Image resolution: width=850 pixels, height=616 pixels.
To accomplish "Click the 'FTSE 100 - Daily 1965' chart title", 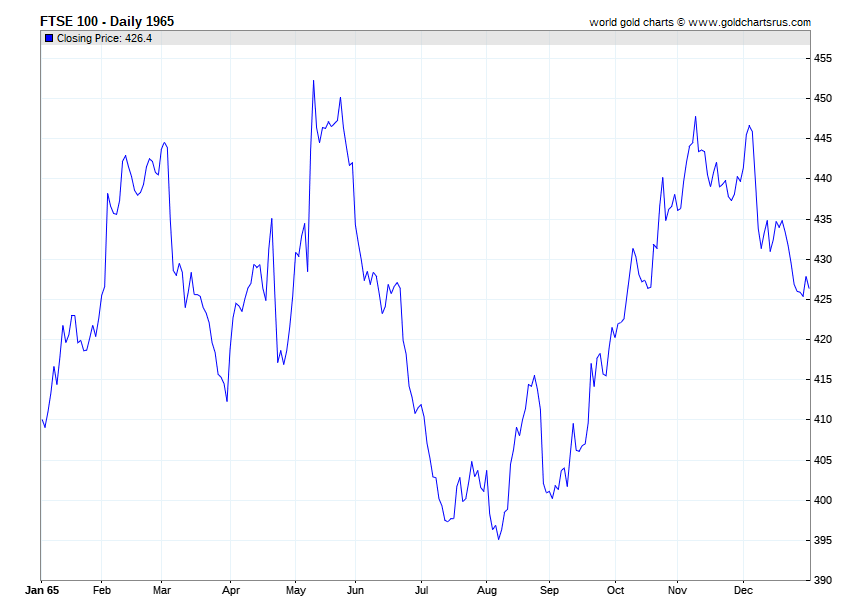I will (107, 21).
